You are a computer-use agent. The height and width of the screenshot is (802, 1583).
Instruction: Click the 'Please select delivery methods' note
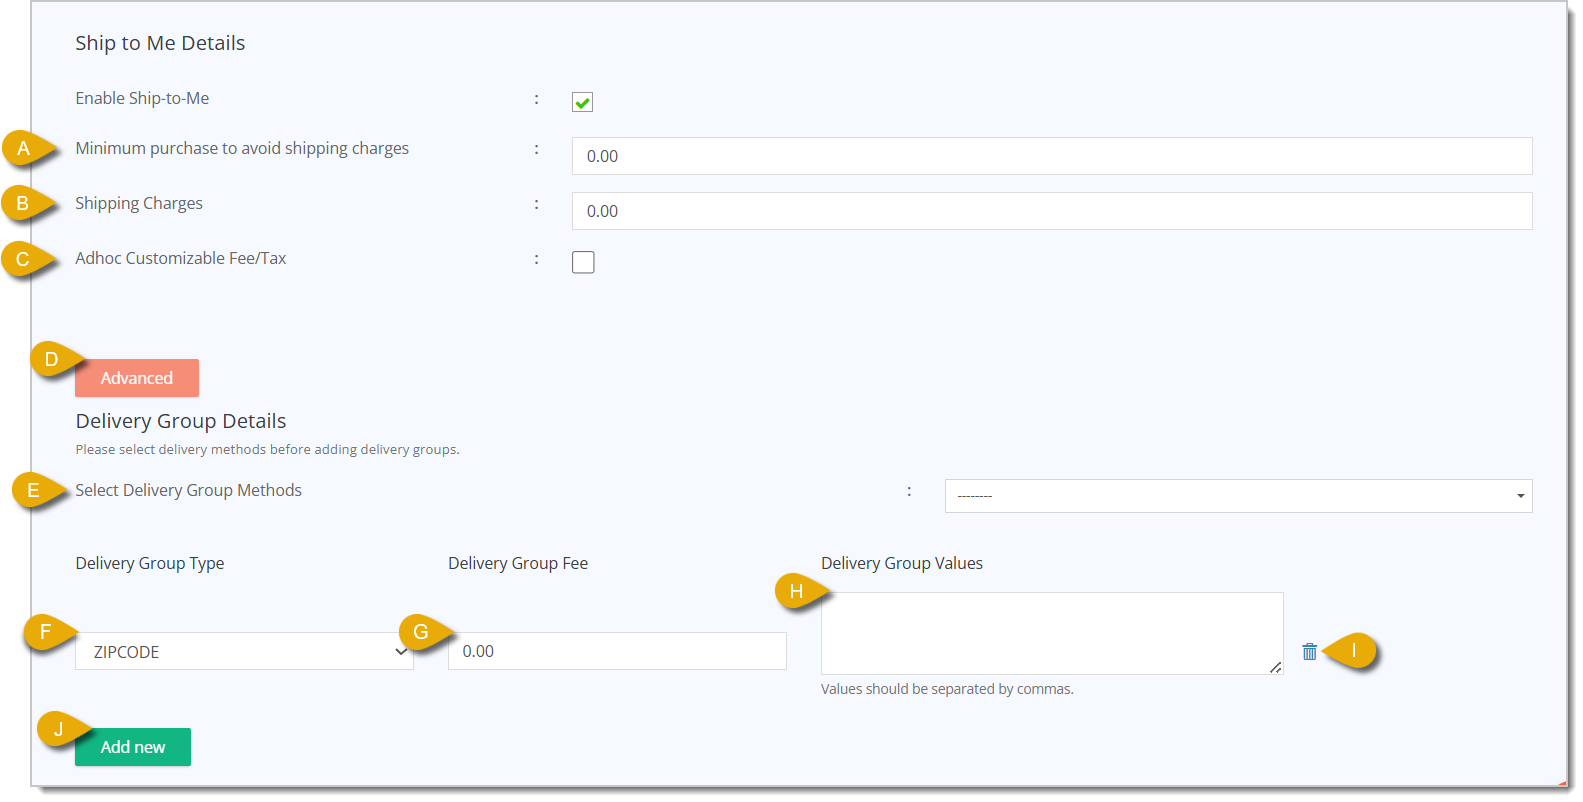(267, 450)
